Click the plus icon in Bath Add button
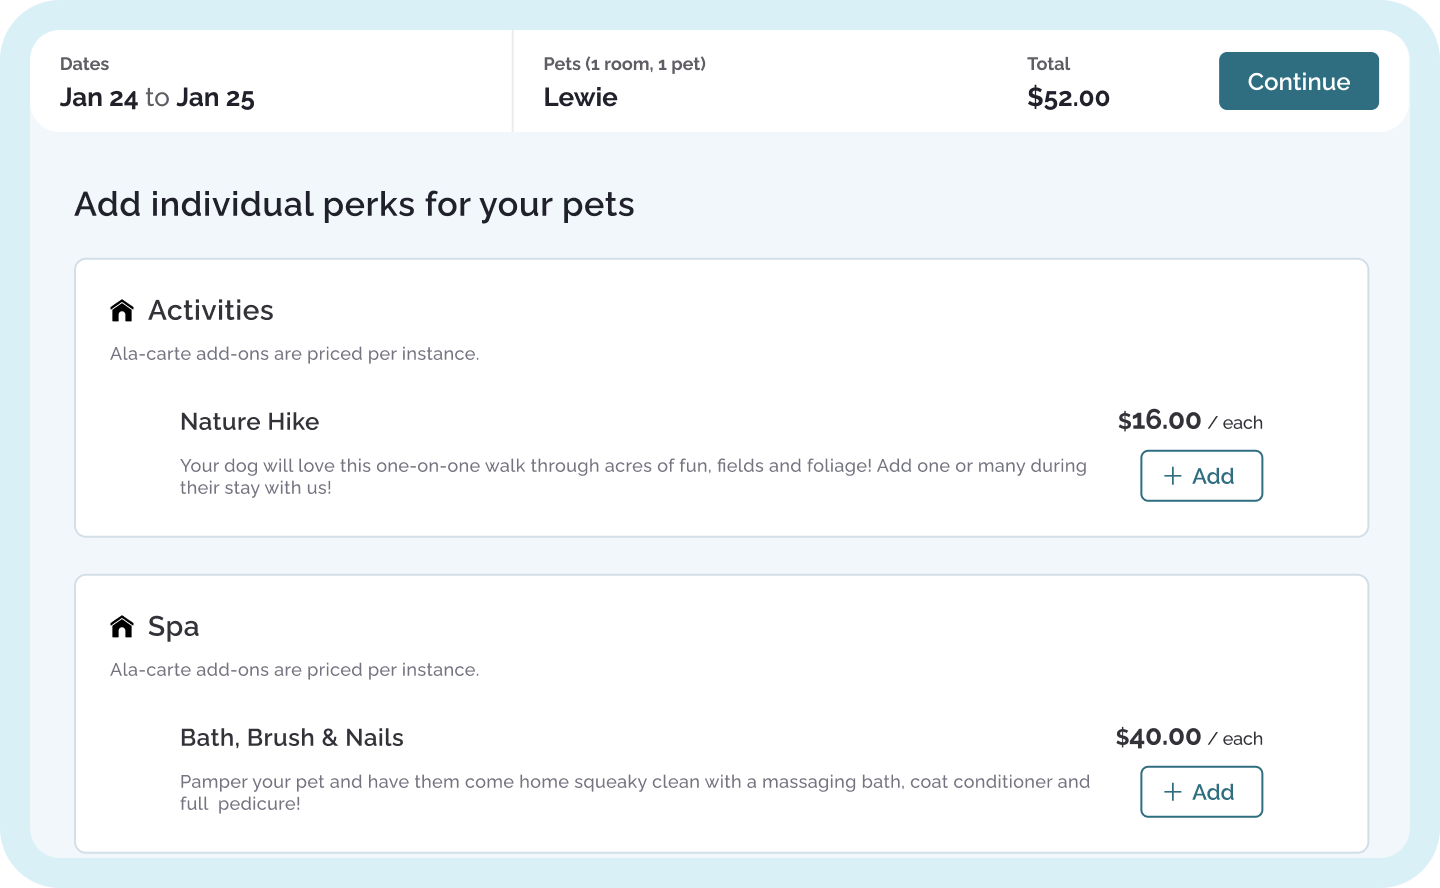This screenshot has height=888, width=1440. coord(1173,792)
